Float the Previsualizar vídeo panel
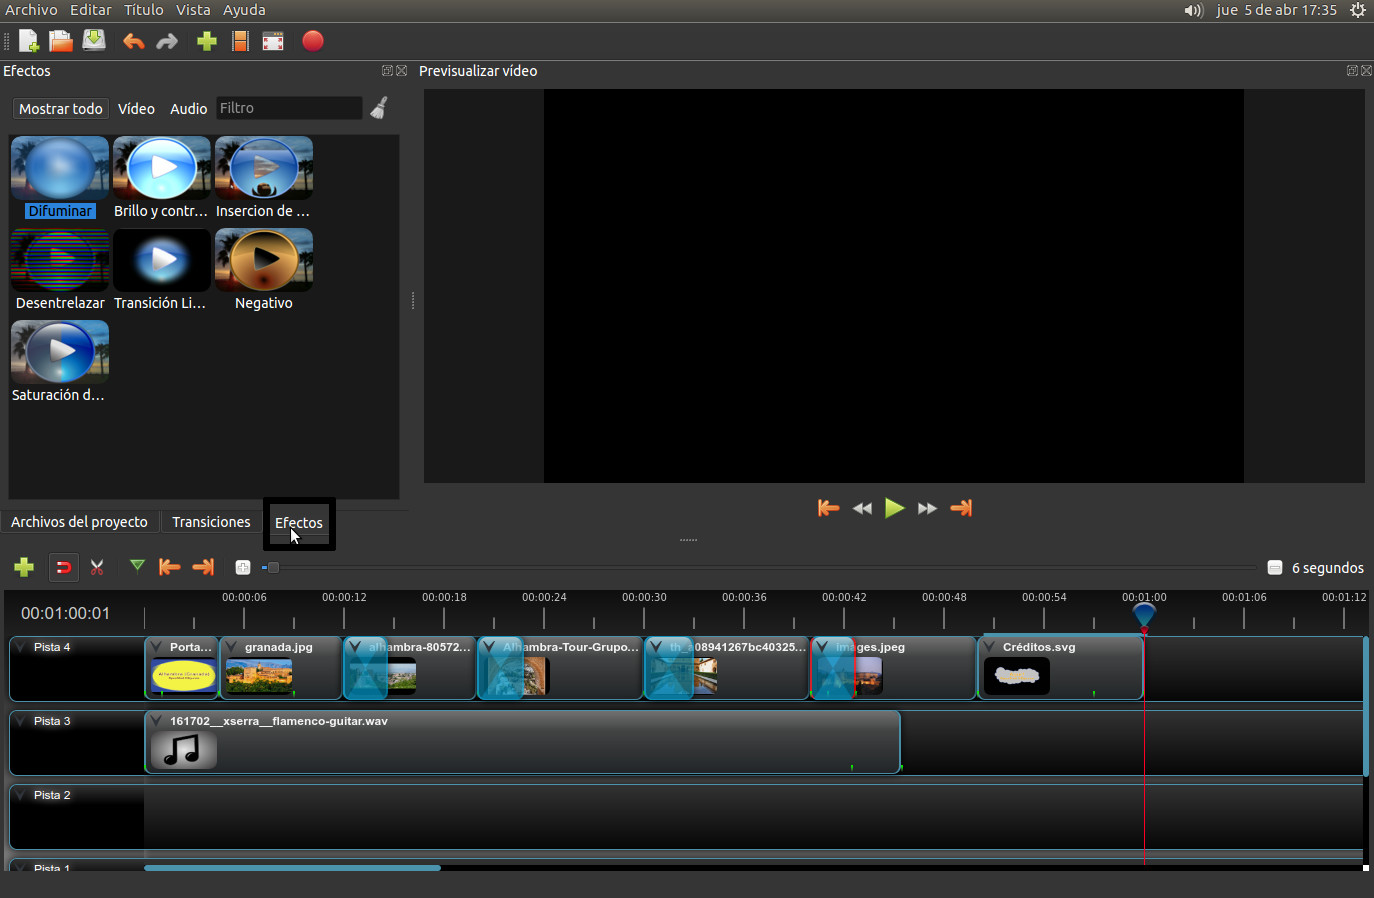The height and width of the screenshot is (898, 1374). pos(1352,71)
